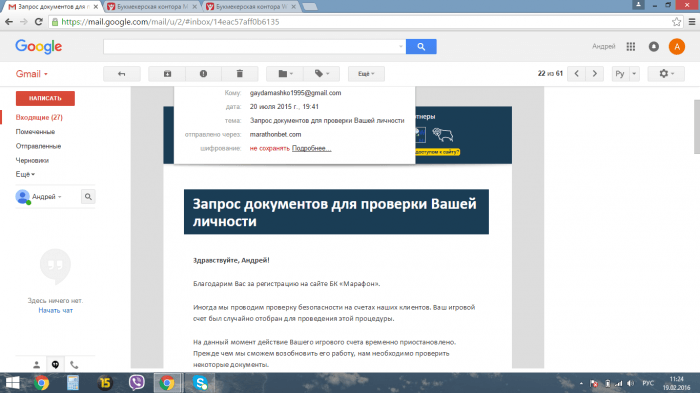This screenshot has width=700, height=393.
Task: Open Skype from the taskbar
Action: pyautogui.click(x=200, y=383)
